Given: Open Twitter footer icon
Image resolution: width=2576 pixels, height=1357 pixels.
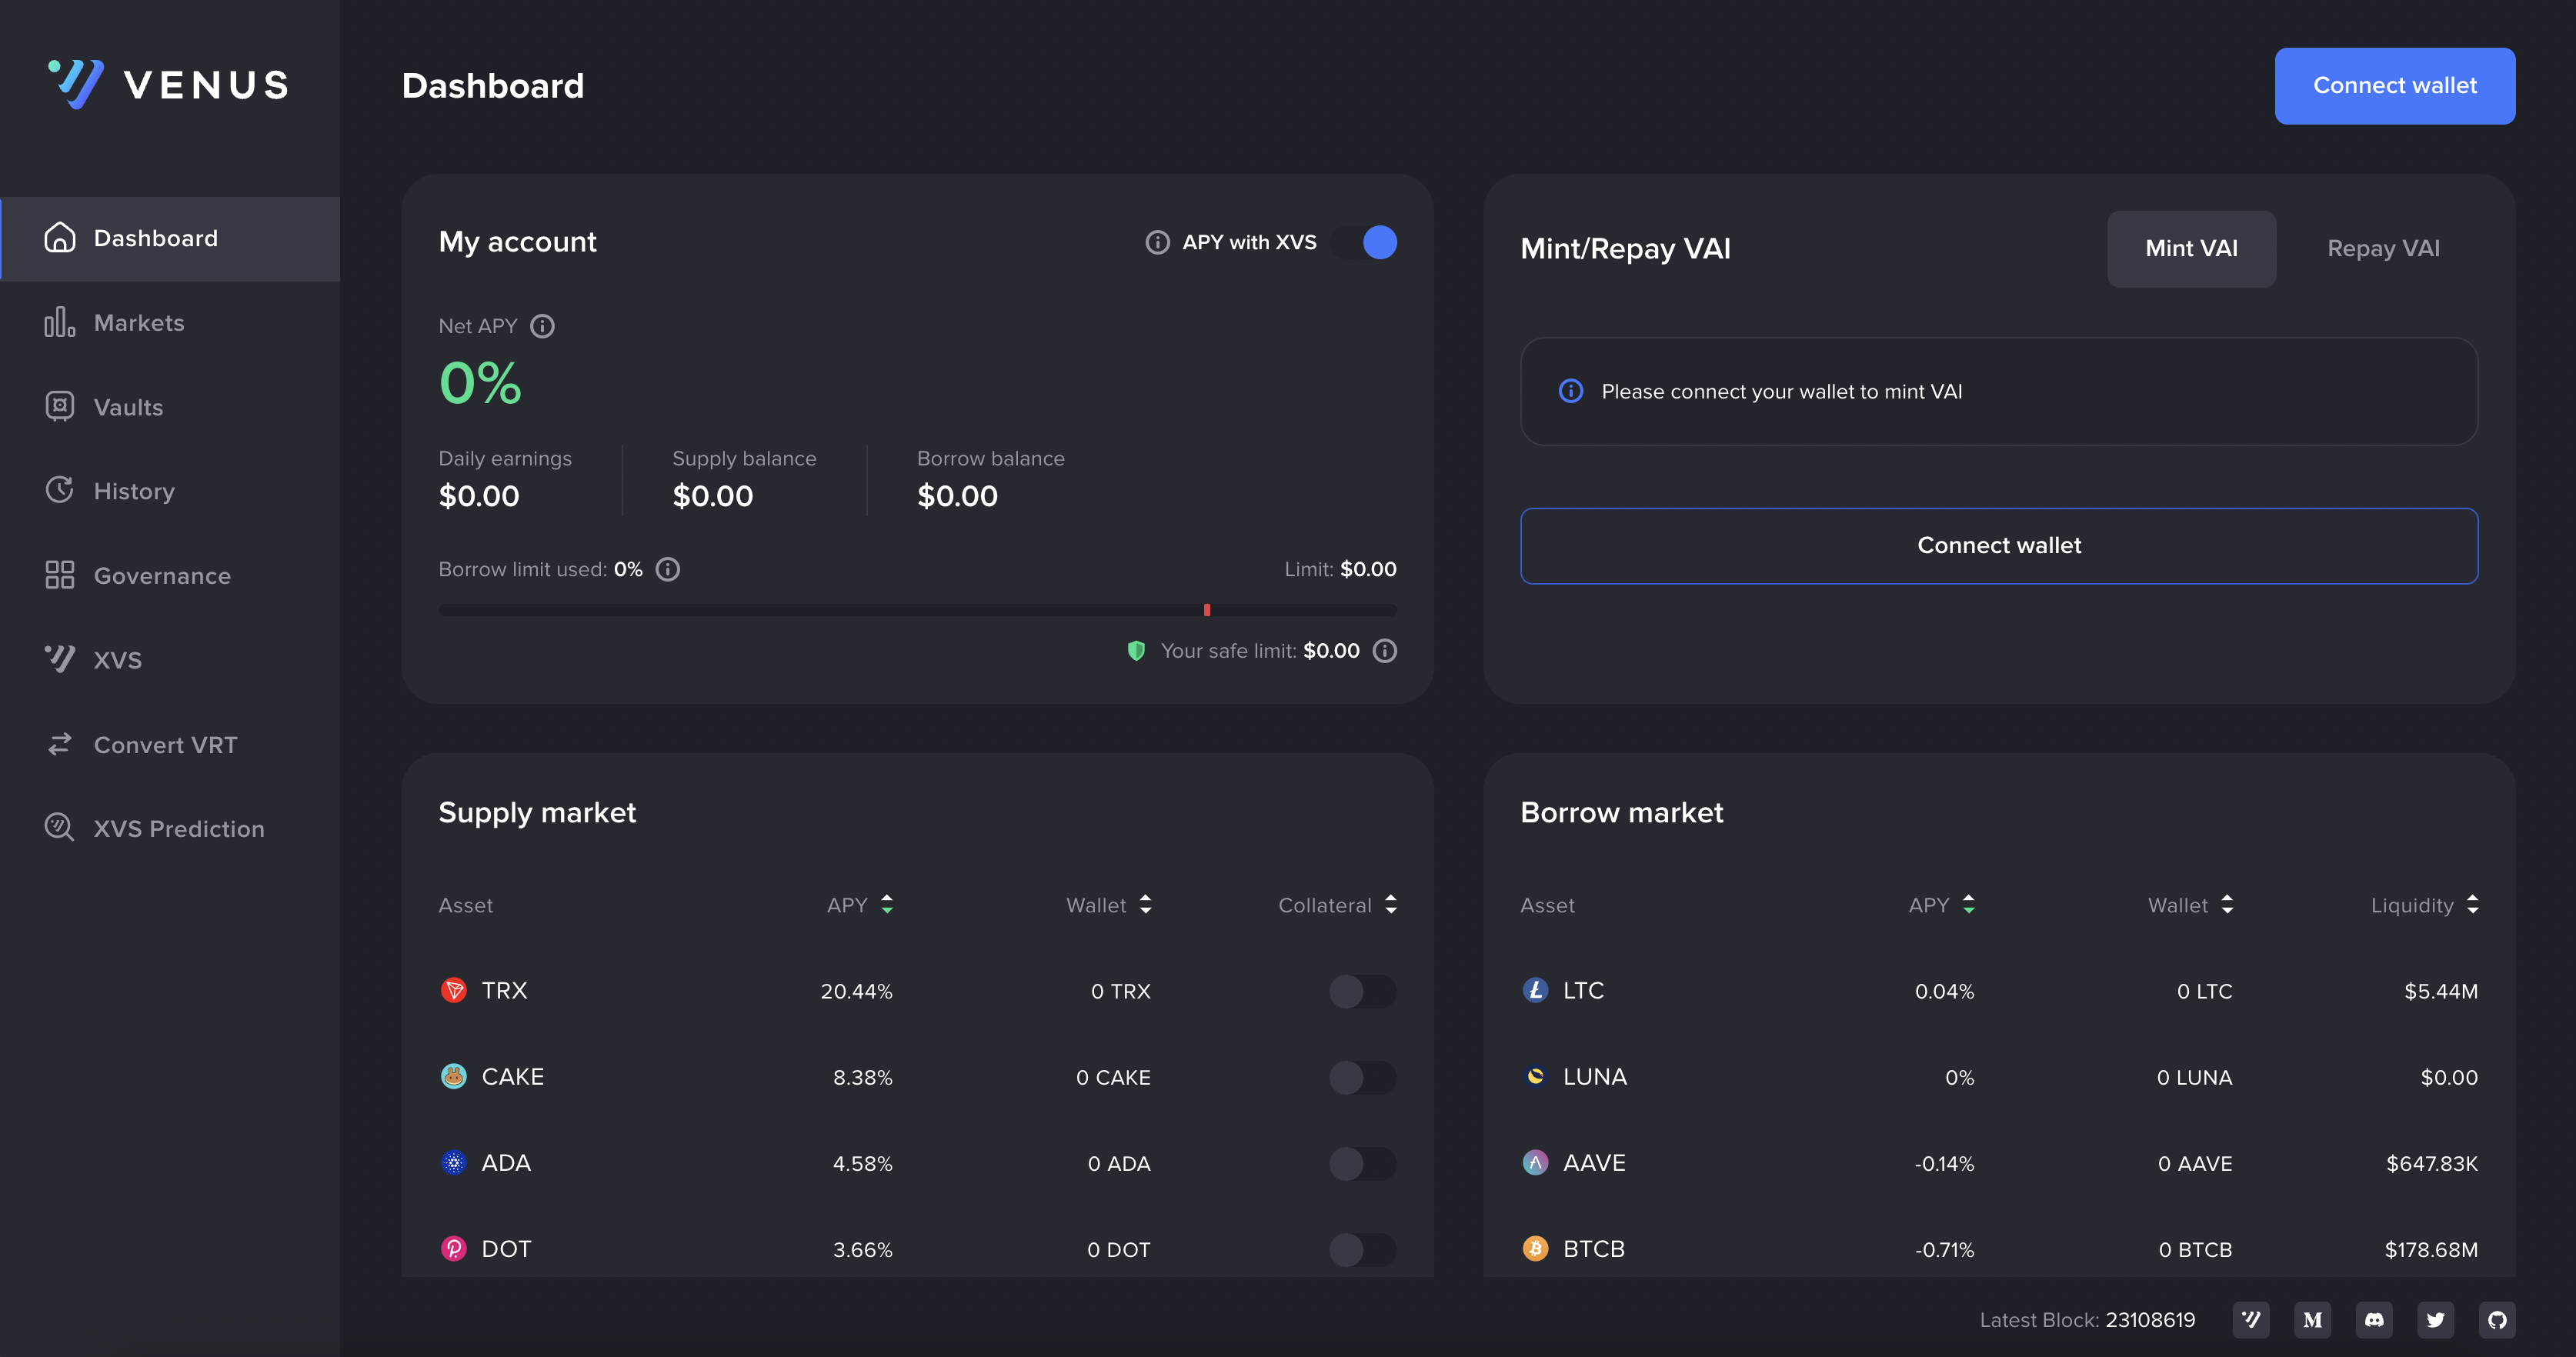Looking at the screenshot, I should pyautogui.click(x=2435, y=1320).
